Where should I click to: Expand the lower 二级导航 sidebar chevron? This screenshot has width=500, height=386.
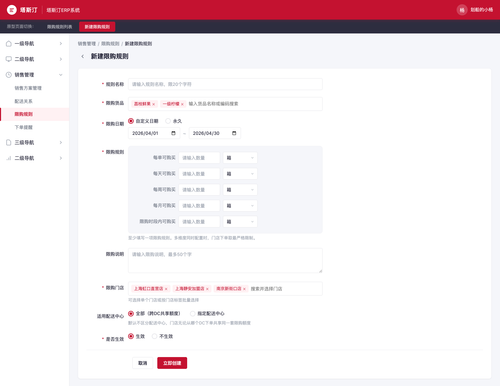(x=61, y=158)
